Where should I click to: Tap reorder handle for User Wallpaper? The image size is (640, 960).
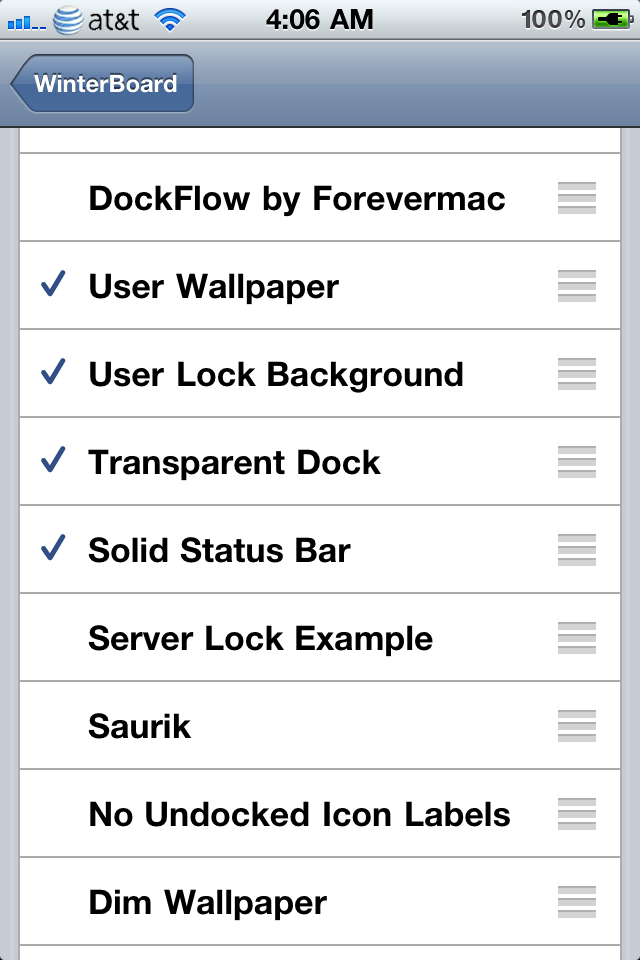[x=576, y=286]
